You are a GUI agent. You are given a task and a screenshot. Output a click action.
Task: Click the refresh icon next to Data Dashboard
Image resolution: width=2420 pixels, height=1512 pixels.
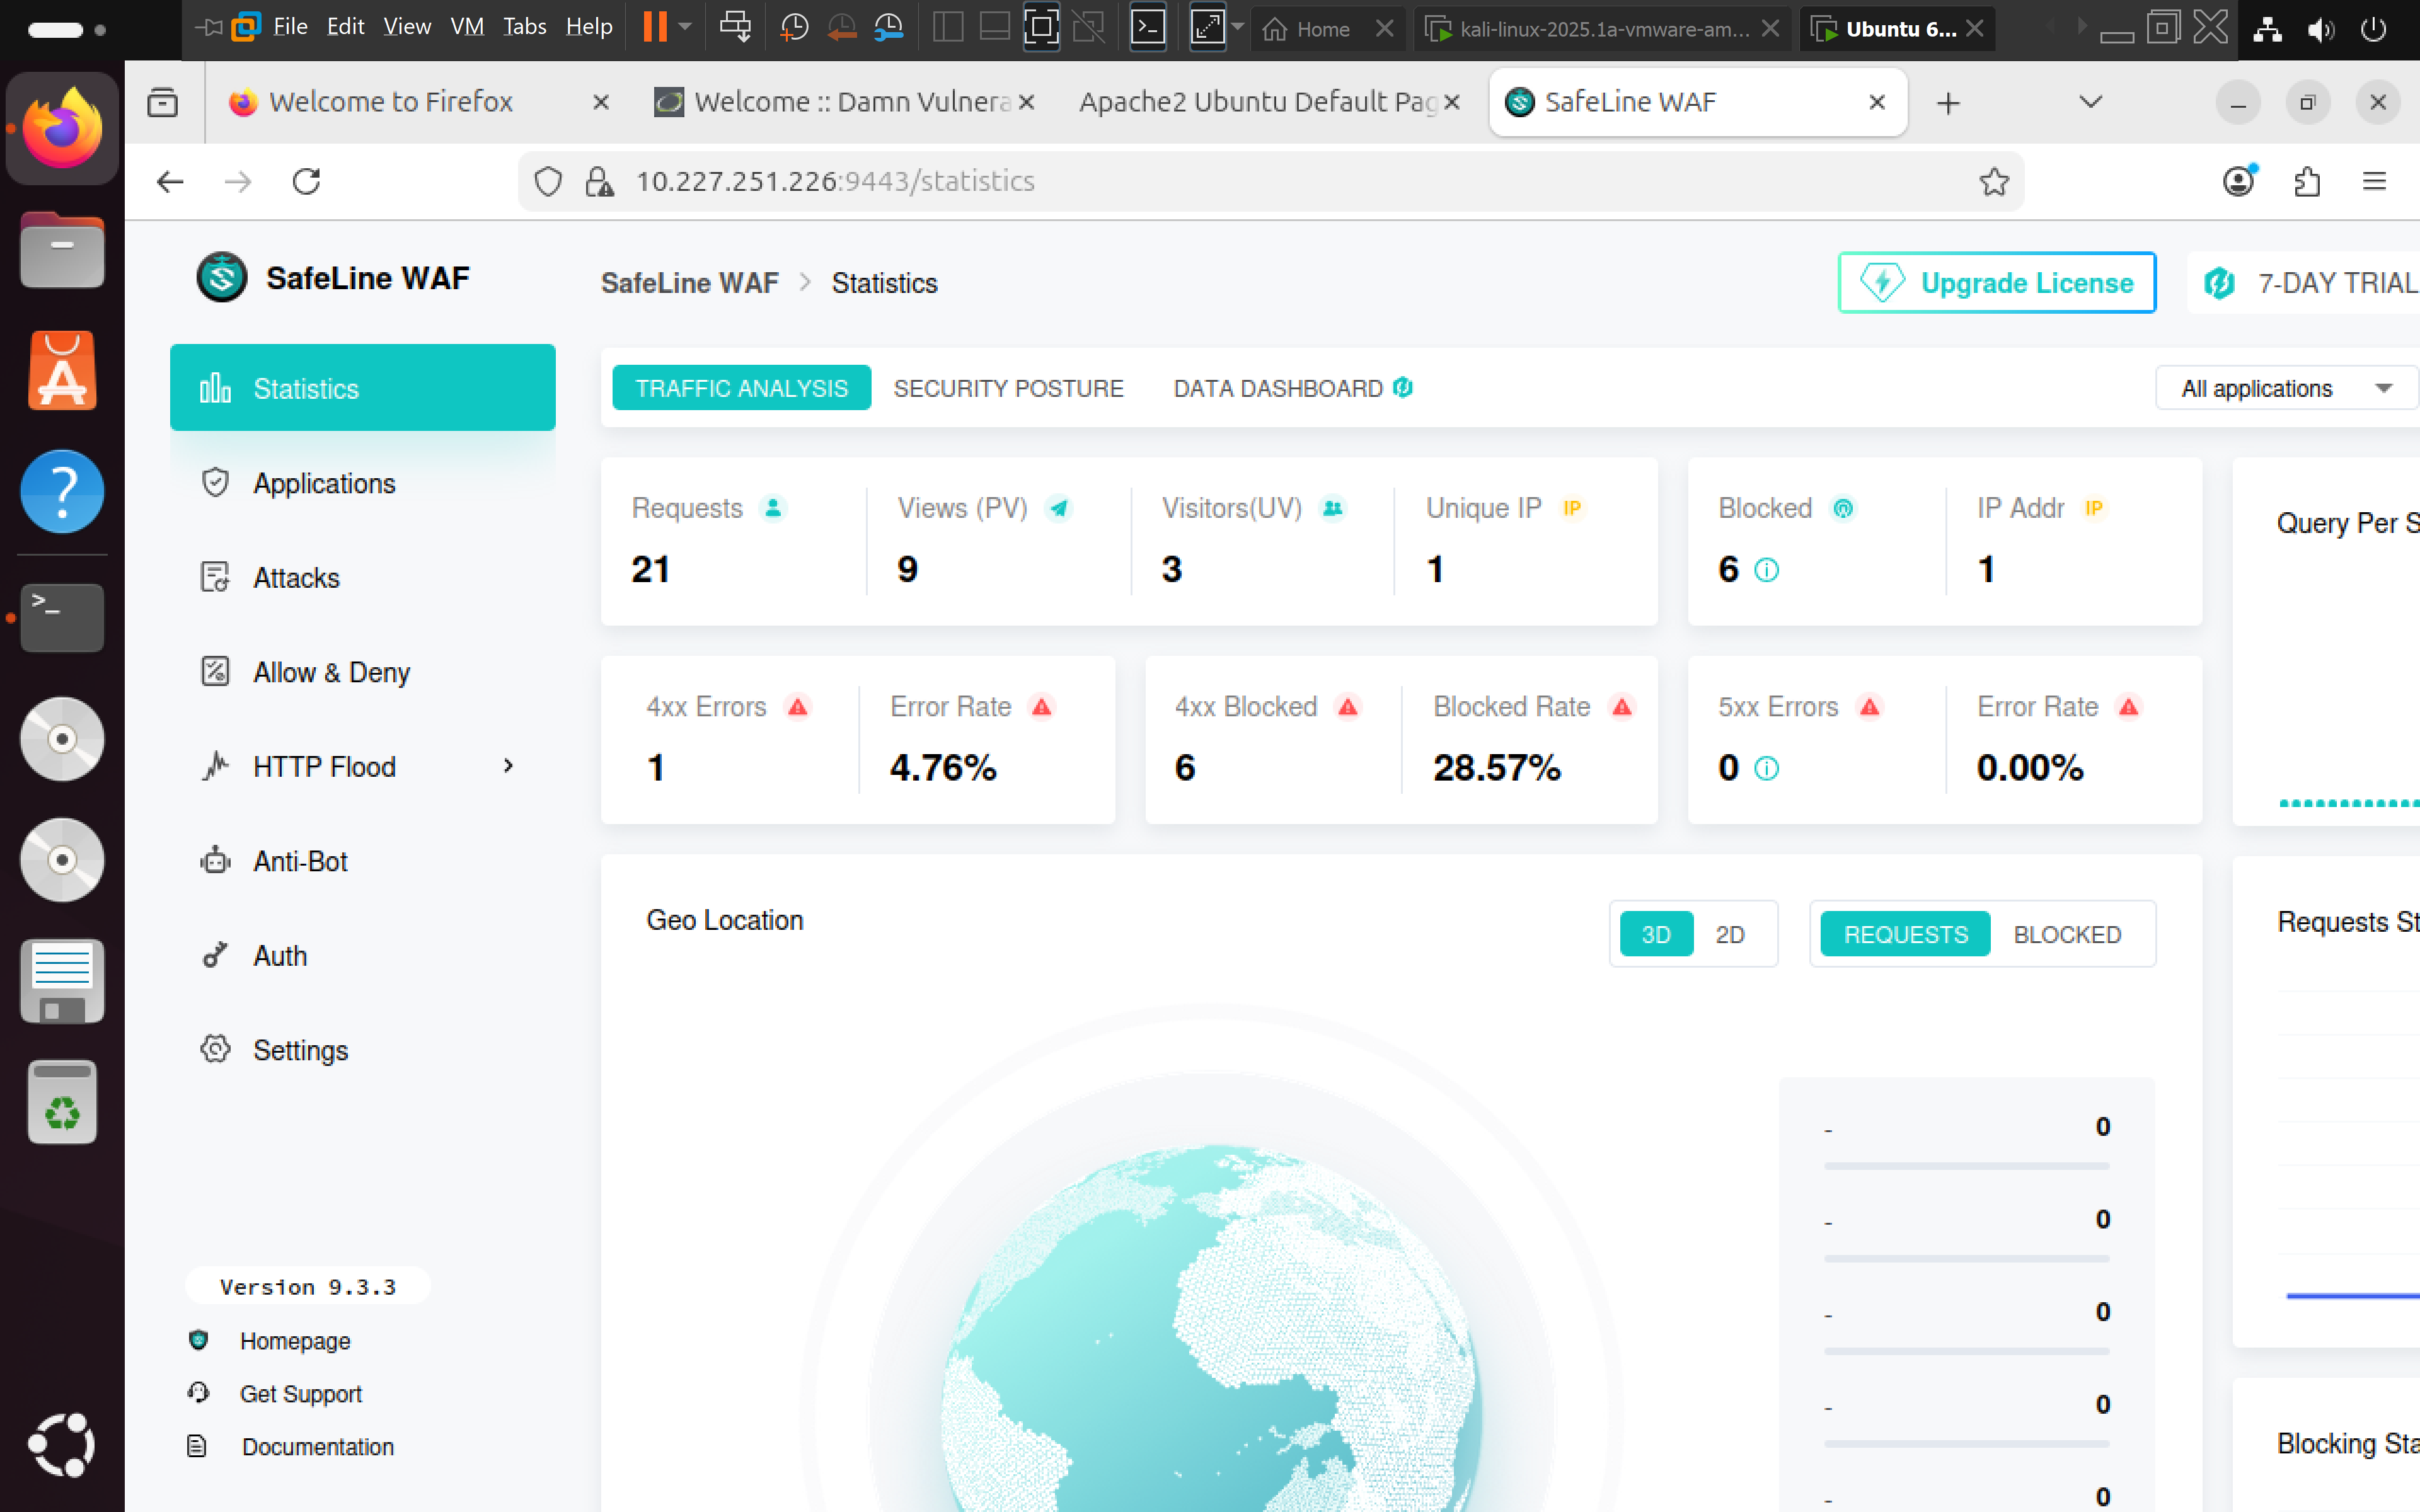click(1404, 388)
